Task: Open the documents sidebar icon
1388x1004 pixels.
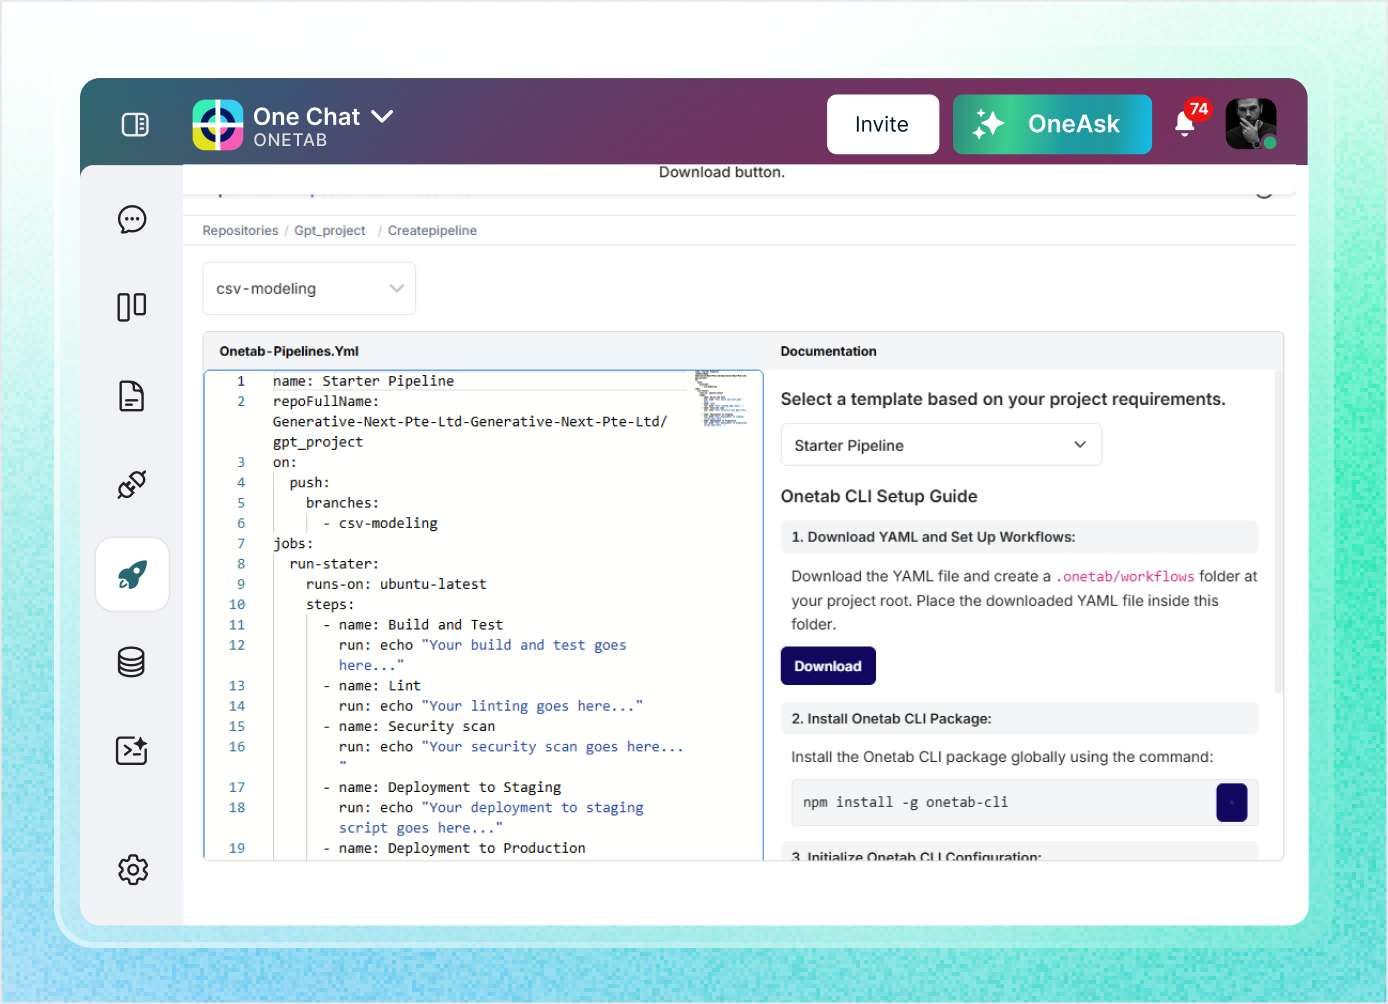Action: coord(132,396)
